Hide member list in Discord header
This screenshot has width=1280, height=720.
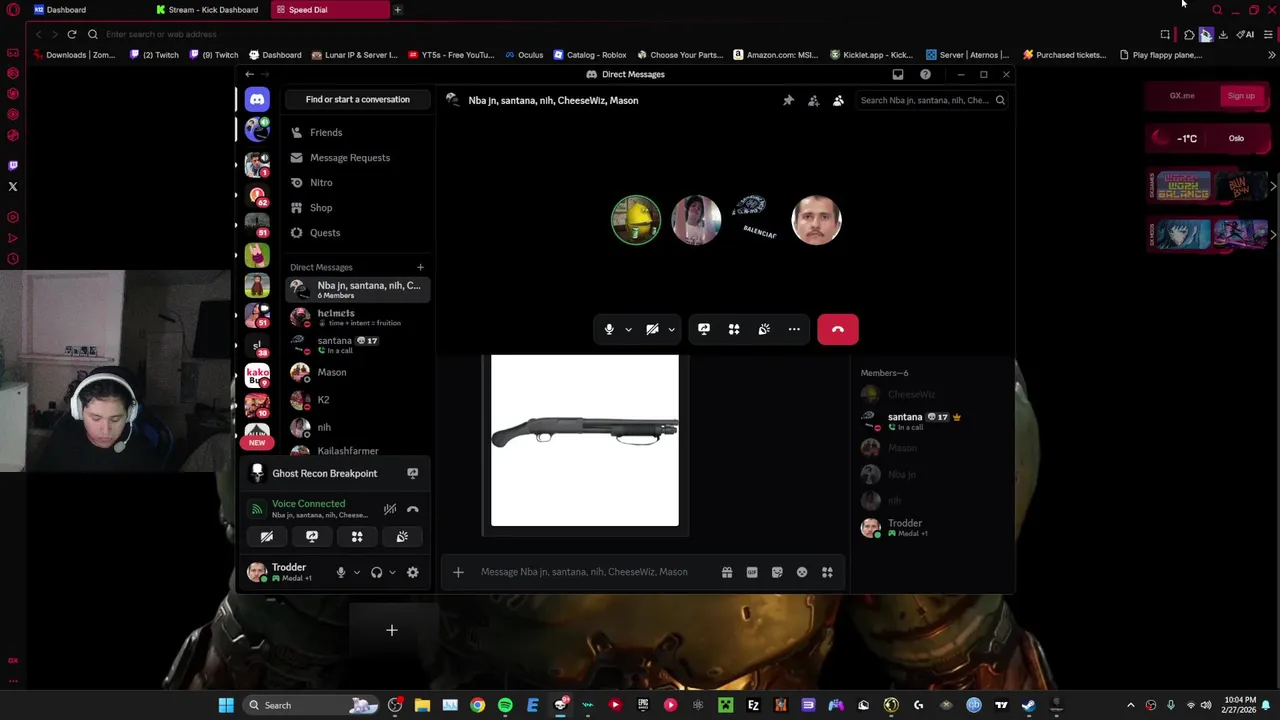coord(838,100)
